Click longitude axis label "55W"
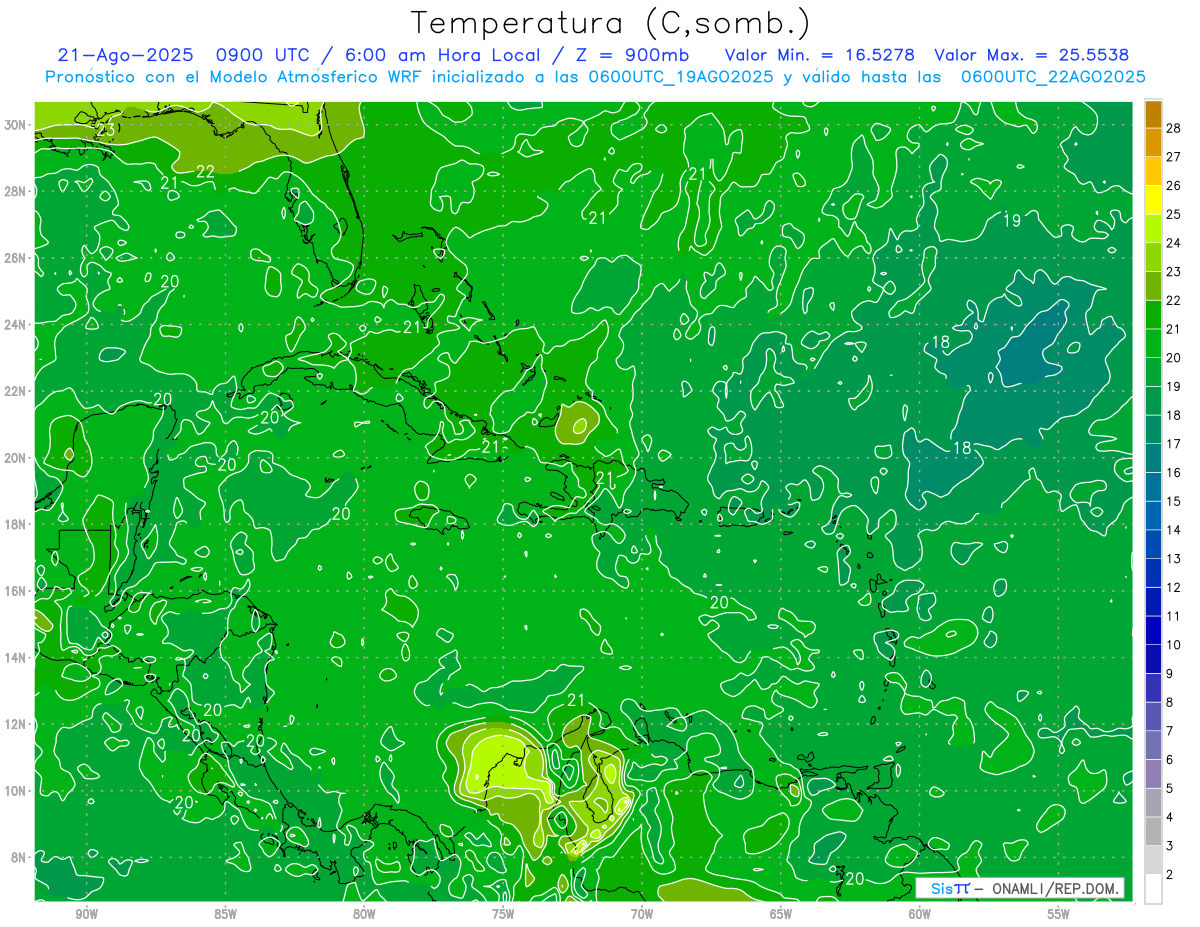The width and height of the screenshot is (1200, 927). 1059,914
